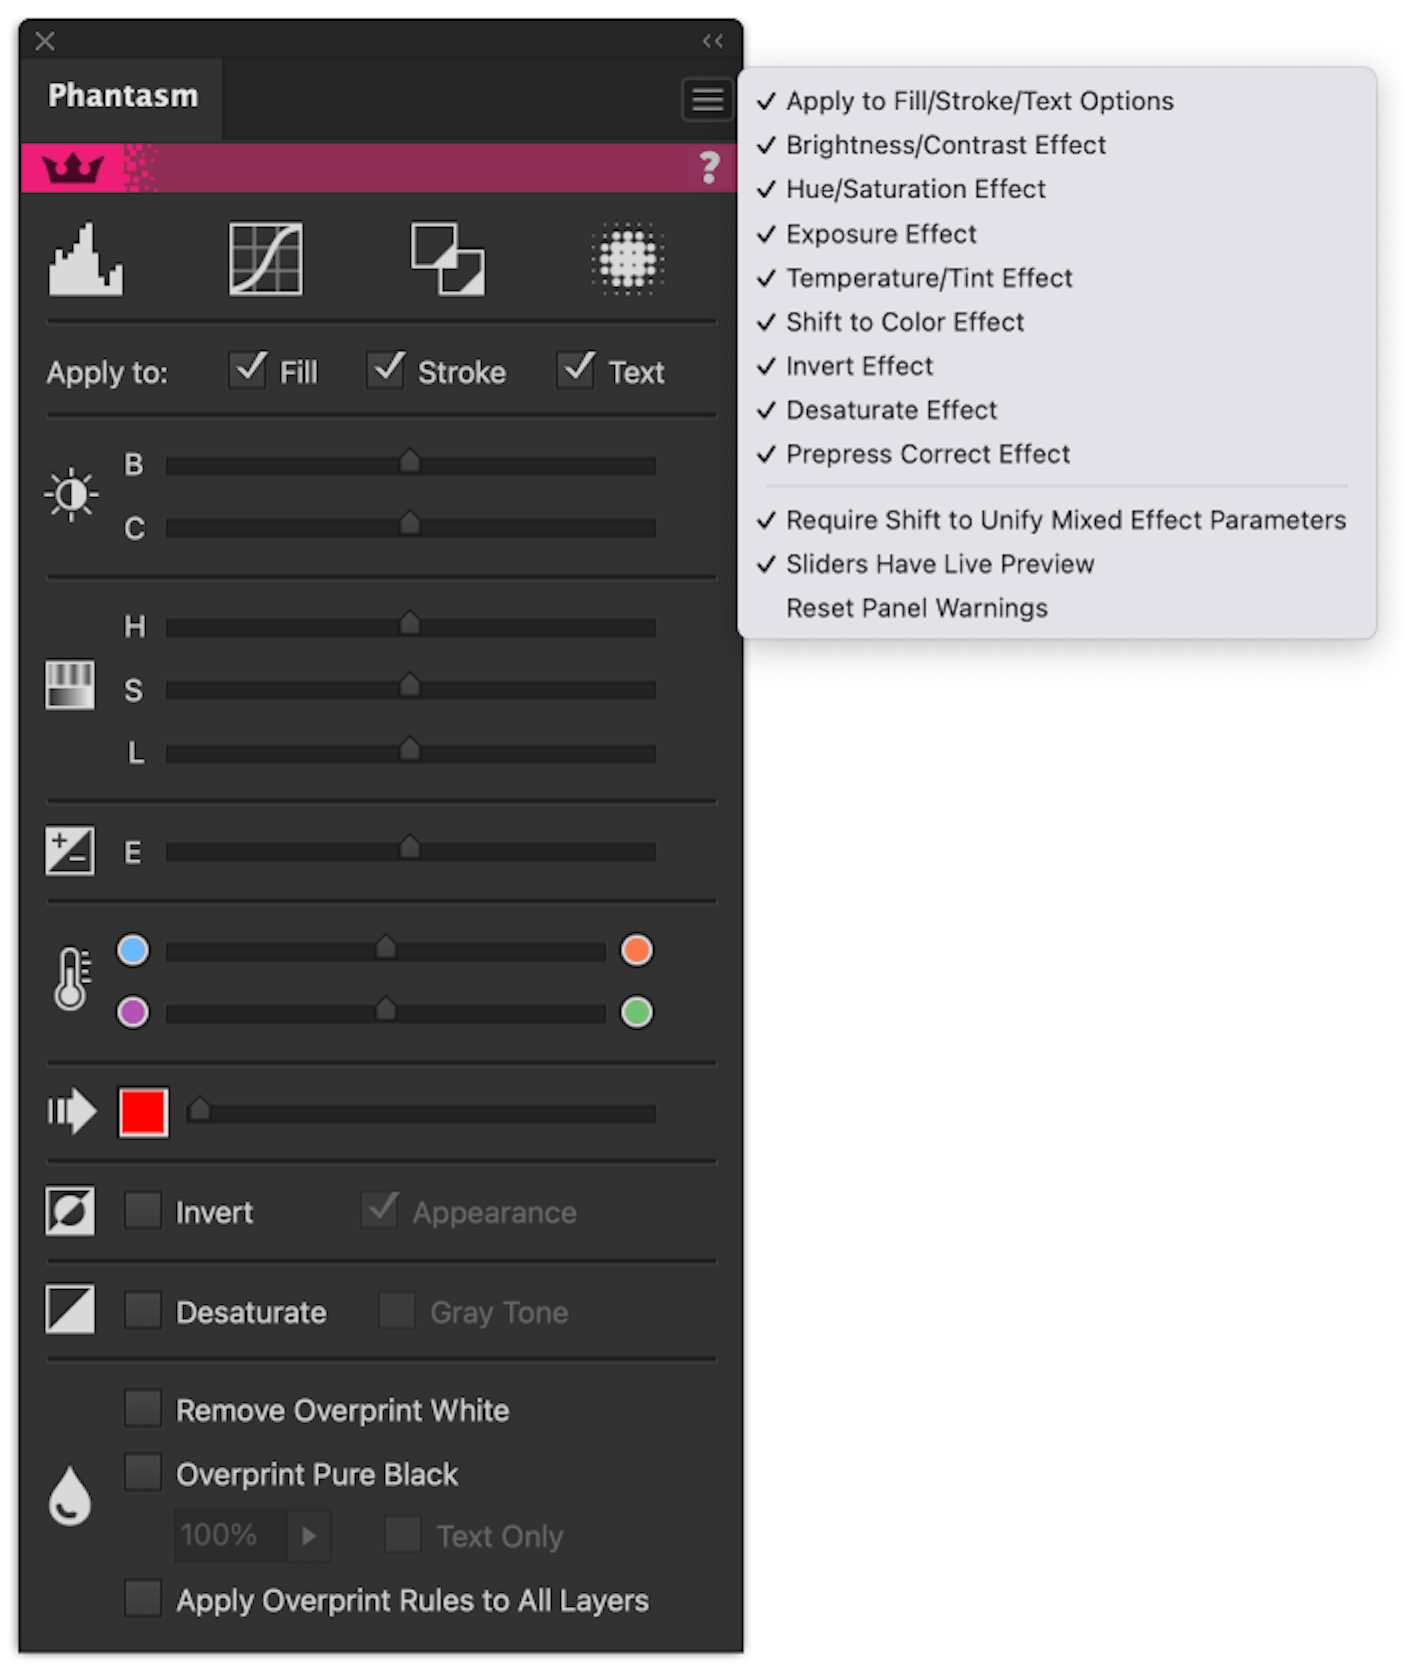Uncheck the Stroke checkbox
The height and width of the screenshot is (1676, 1404).
coord(387,369)
